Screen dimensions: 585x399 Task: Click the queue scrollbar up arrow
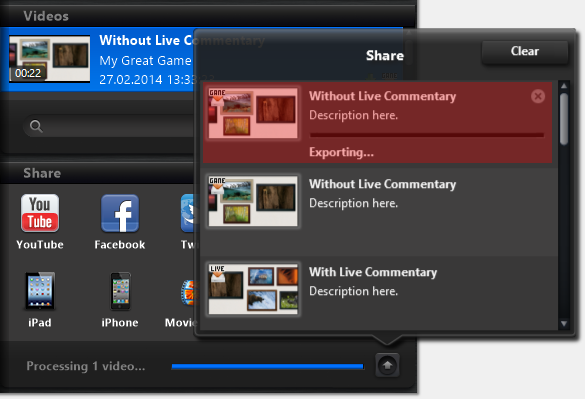click(564, 86)
